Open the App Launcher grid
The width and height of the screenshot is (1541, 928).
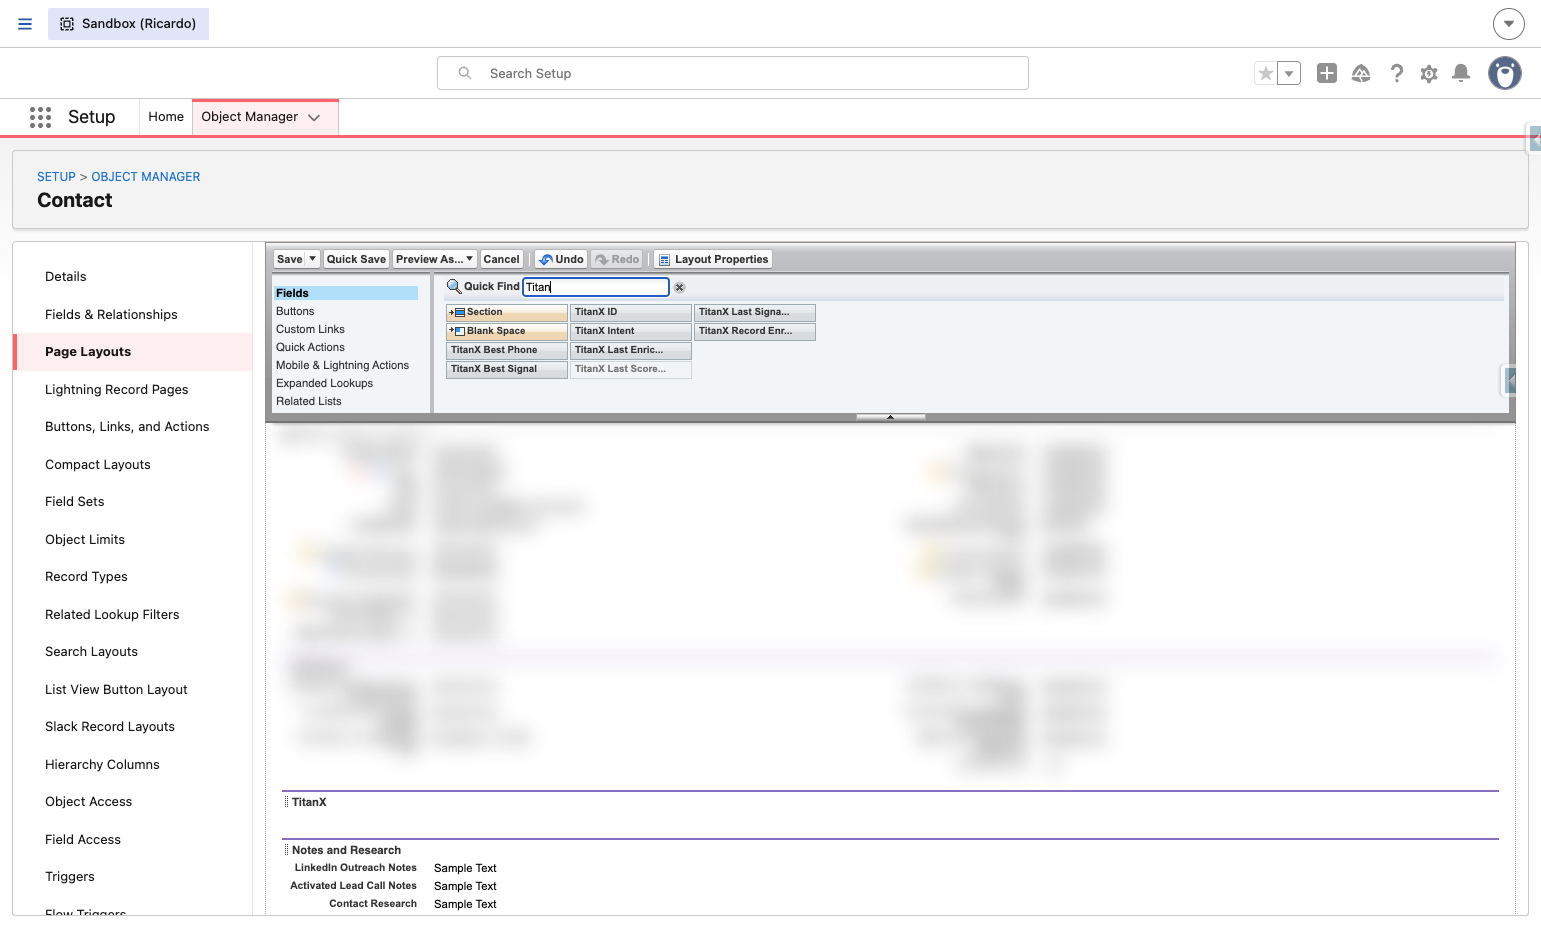[x=40, y=117]
